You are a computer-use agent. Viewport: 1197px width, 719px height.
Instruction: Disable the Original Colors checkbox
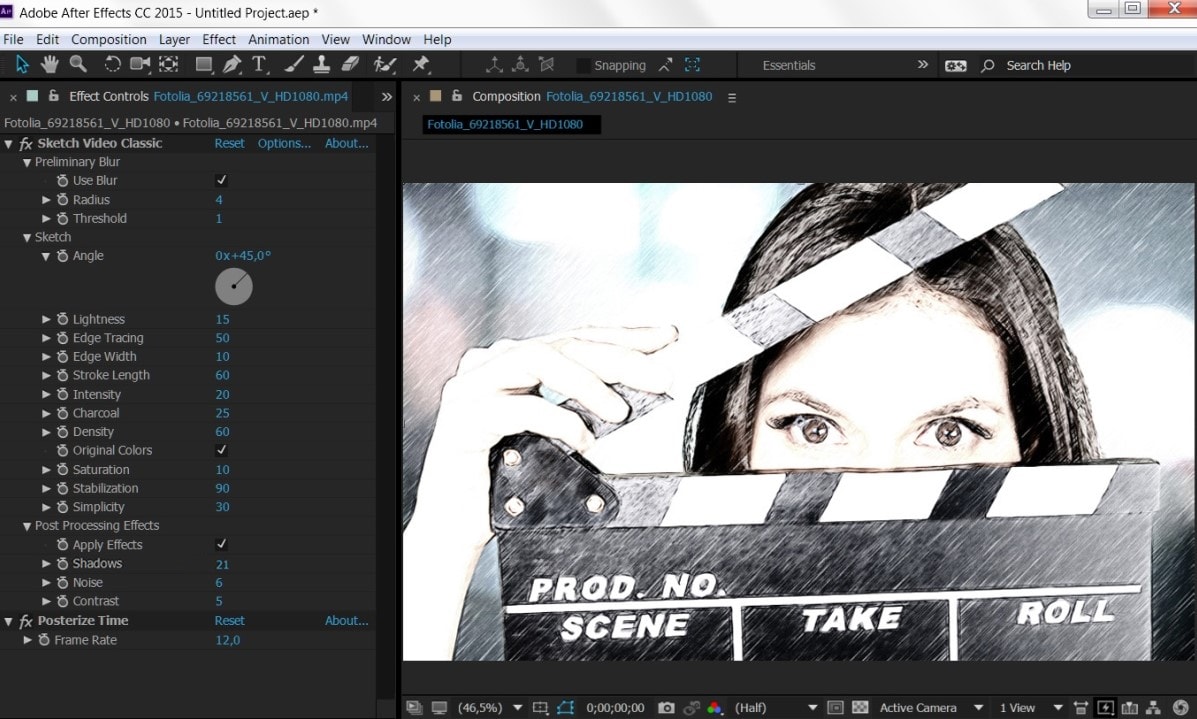point(221,450)
